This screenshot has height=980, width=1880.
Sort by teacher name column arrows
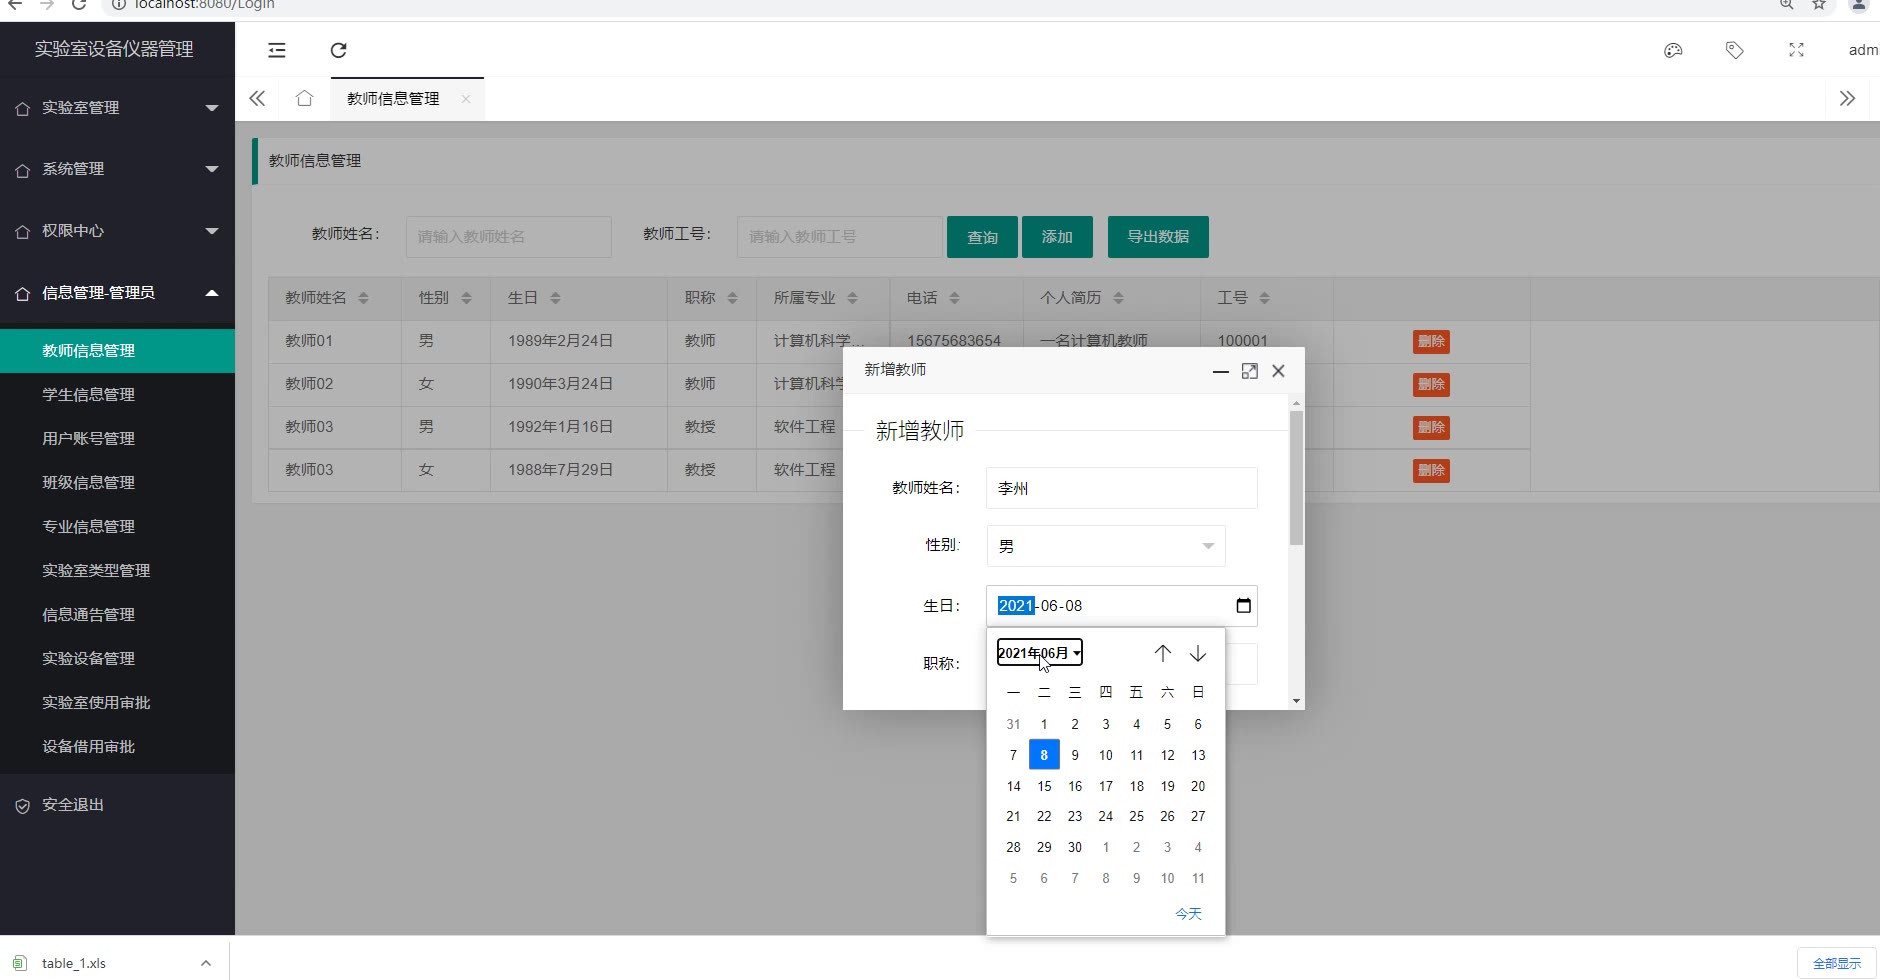(363, 298)
